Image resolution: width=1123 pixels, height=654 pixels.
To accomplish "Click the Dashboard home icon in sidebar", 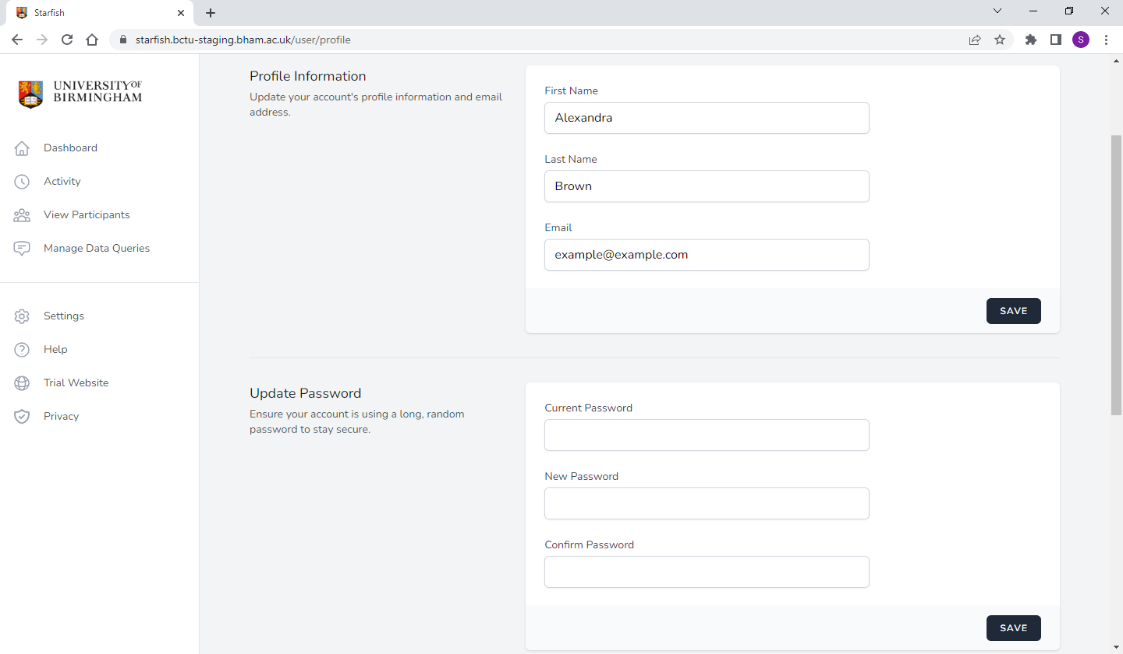I will coord(22,148).
